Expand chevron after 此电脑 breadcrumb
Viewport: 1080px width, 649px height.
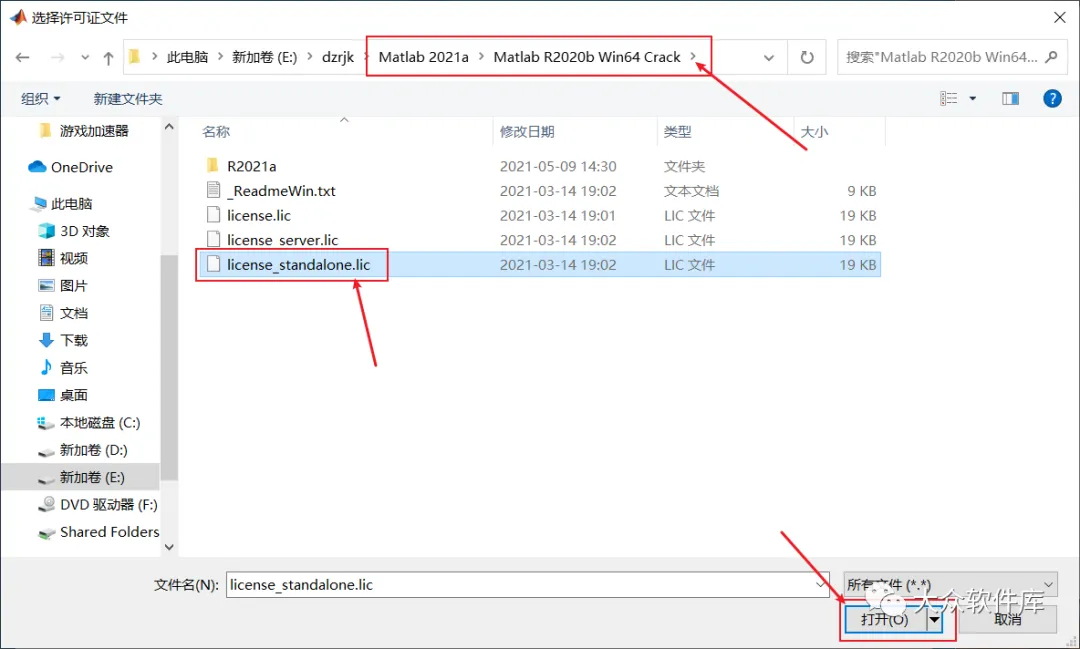[x=220, y=56]
